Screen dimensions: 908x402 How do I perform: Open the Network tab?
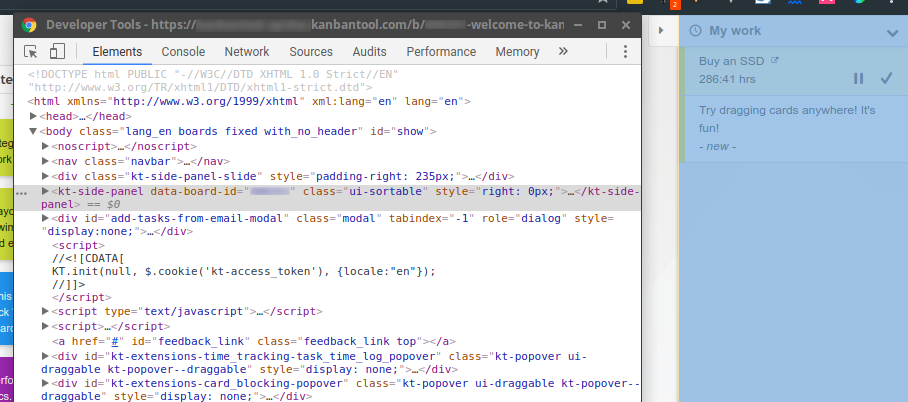click(246, 52)
